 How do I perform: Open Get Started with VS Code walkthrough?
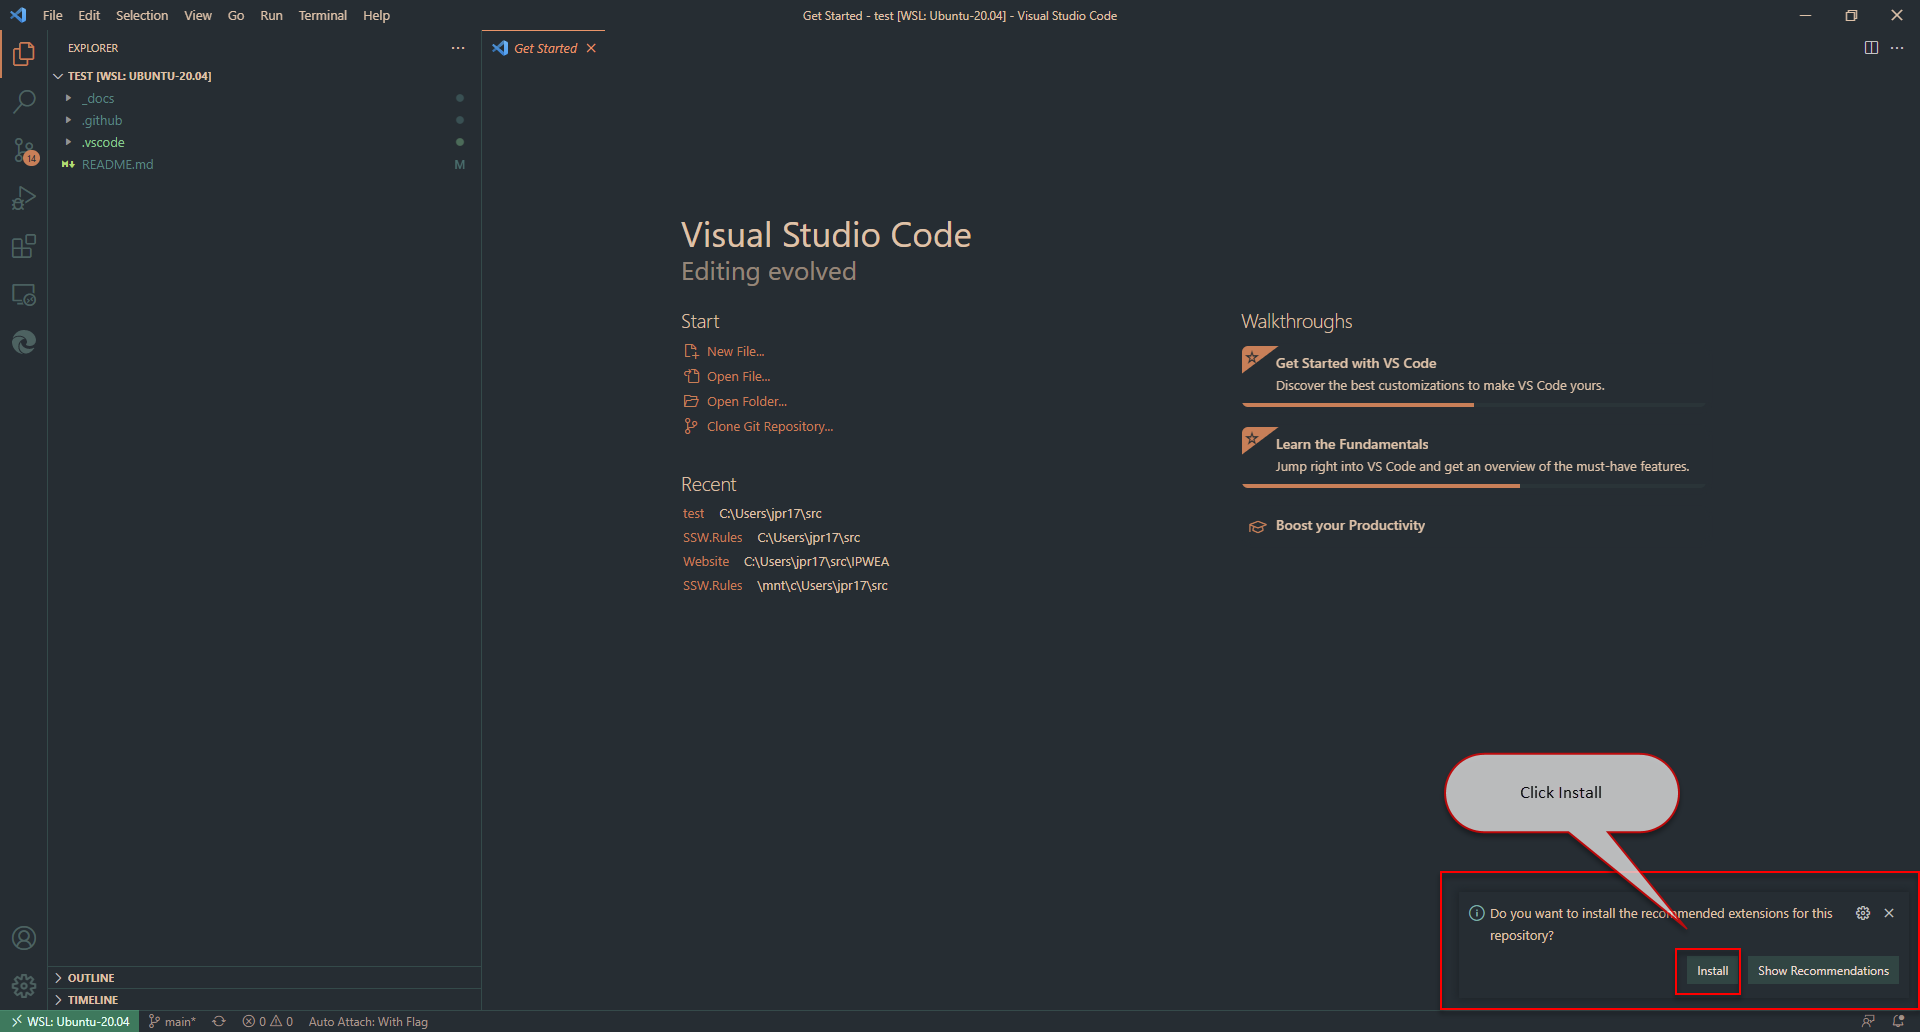[x=1472, y=375]
